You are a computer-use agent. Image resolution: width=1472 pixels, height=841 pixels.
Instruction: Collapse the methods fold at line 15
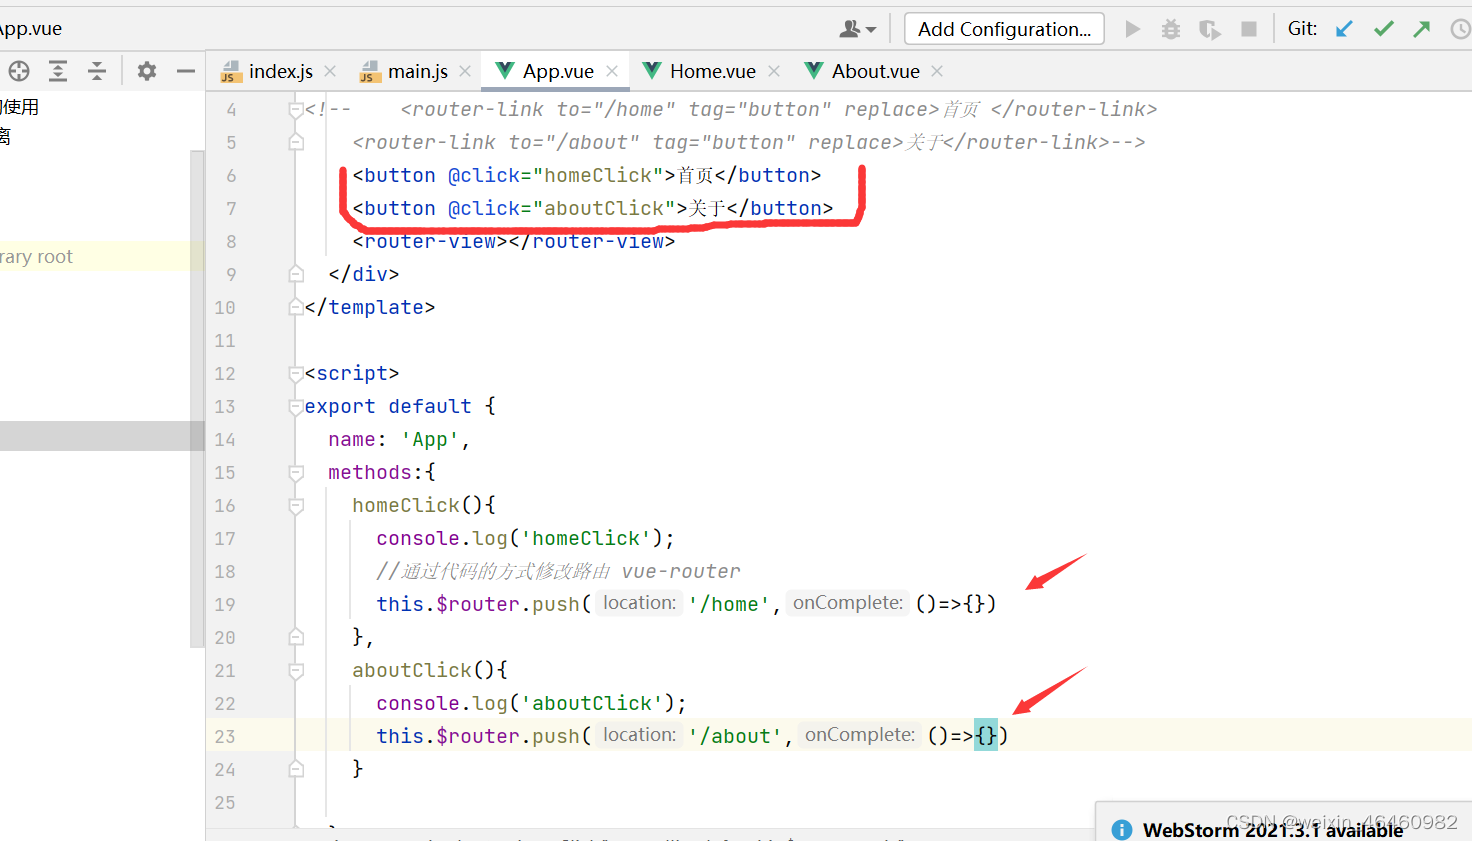pos(296,472)
